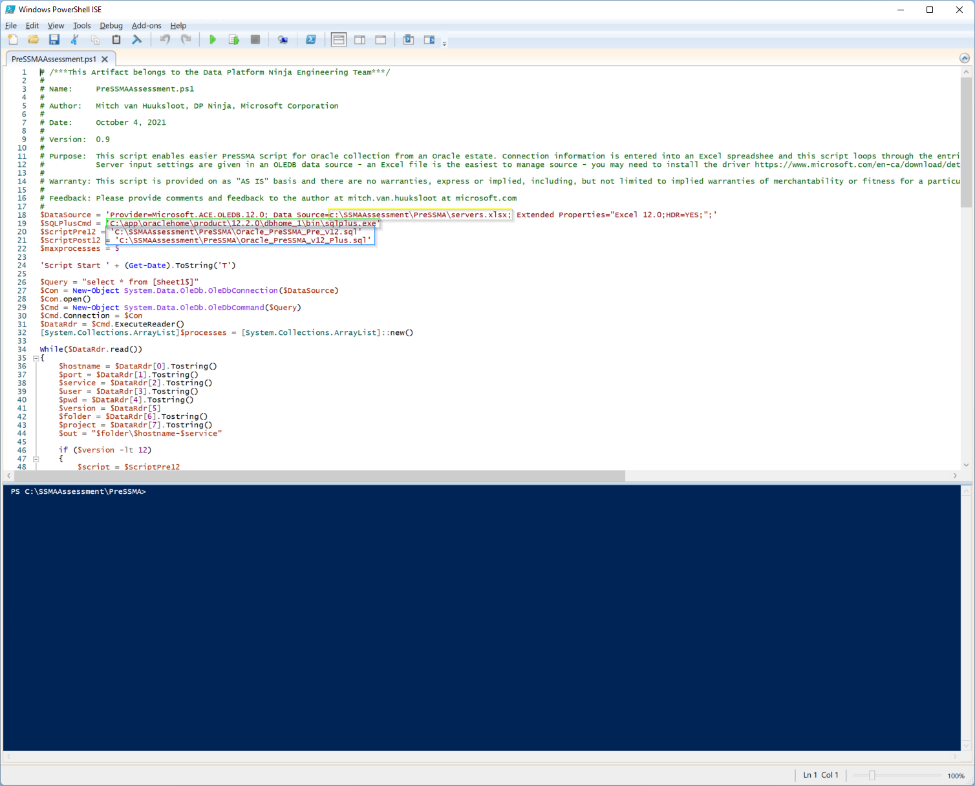The image size is (975, 786).
Task: Click the Feedback comment line
Action: [278, 198]
